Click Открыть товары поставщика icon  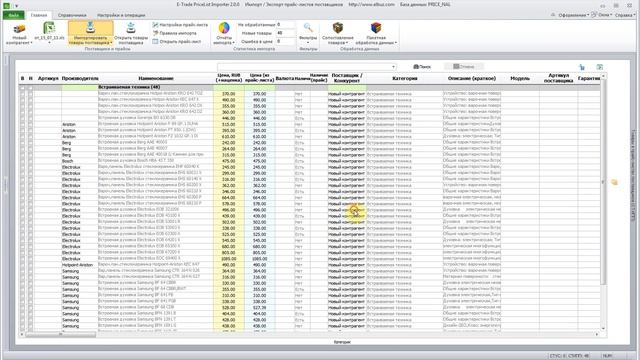(131, 28)
